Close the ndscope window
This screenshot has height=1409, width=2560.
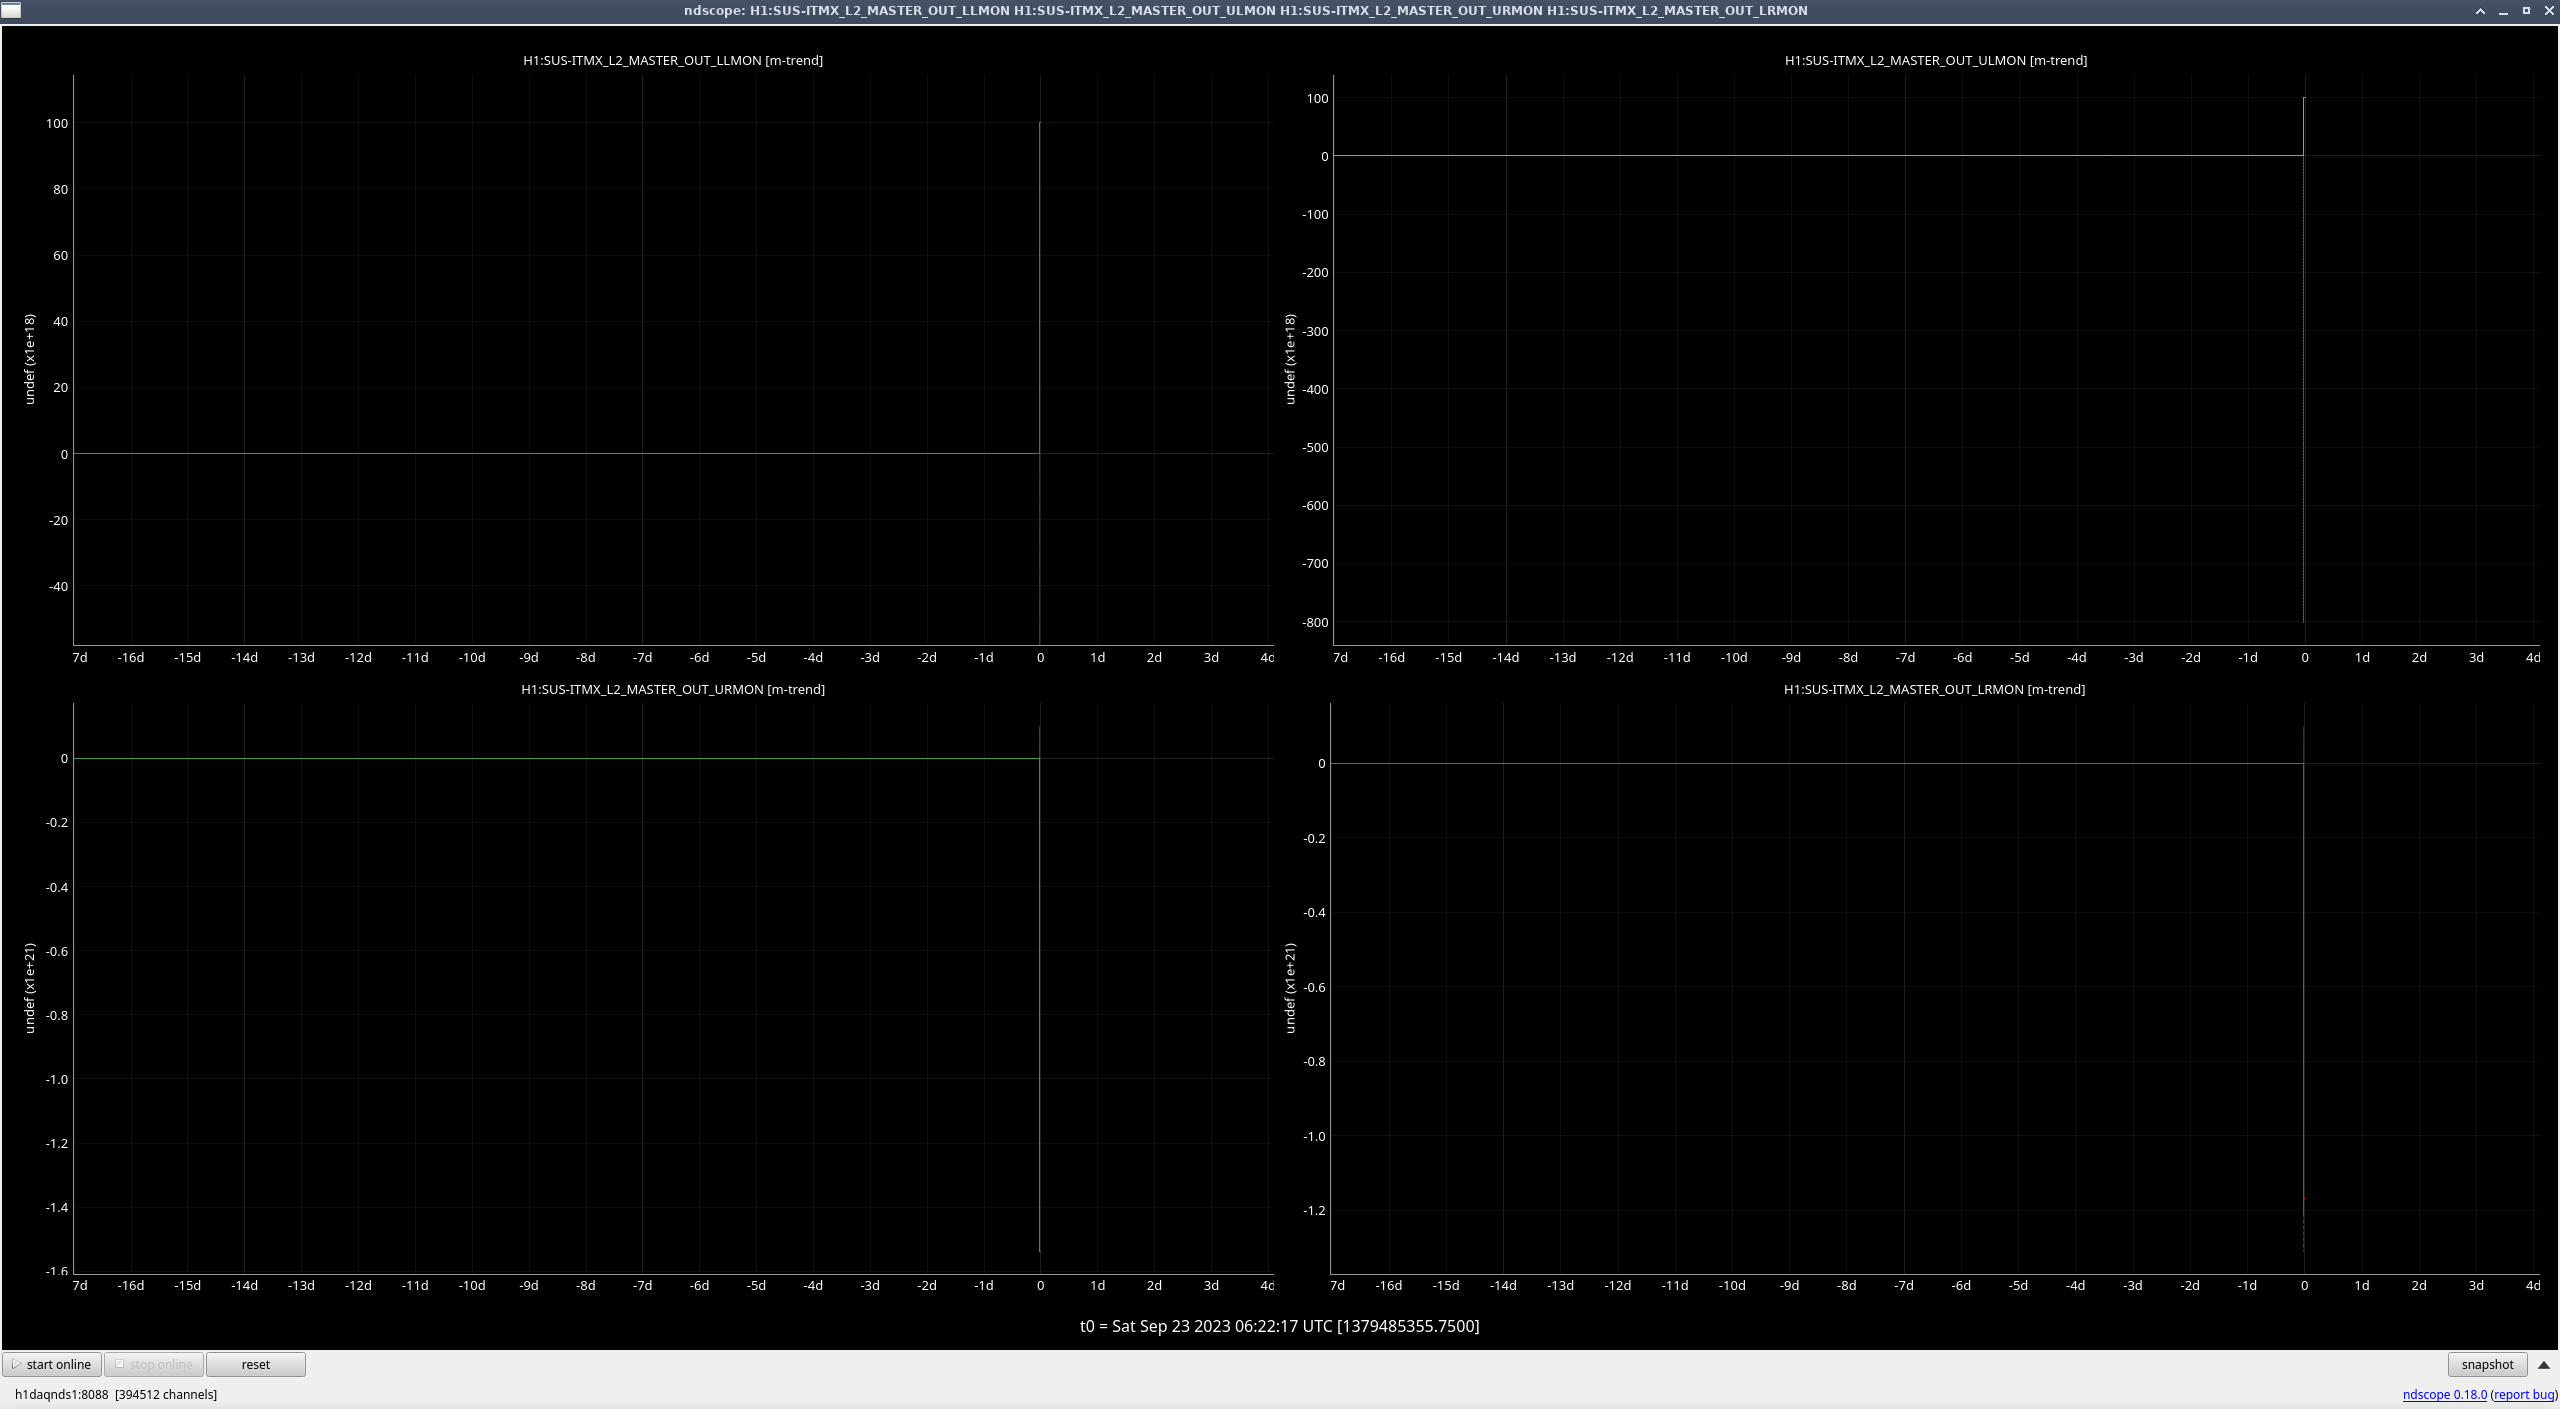[2548, 11]
